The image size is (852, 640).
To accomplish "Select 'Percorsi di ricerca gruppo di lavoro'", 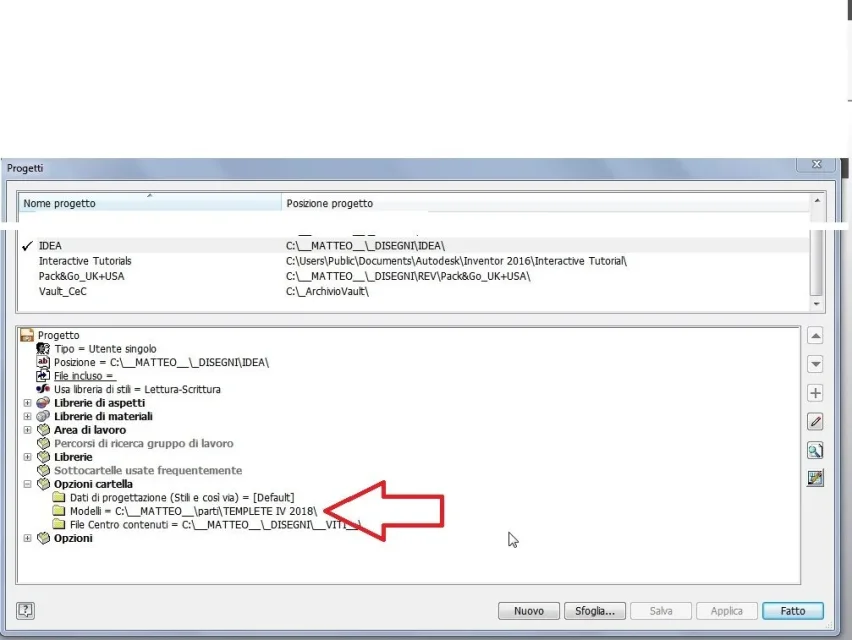I will (x=143, y=443).
